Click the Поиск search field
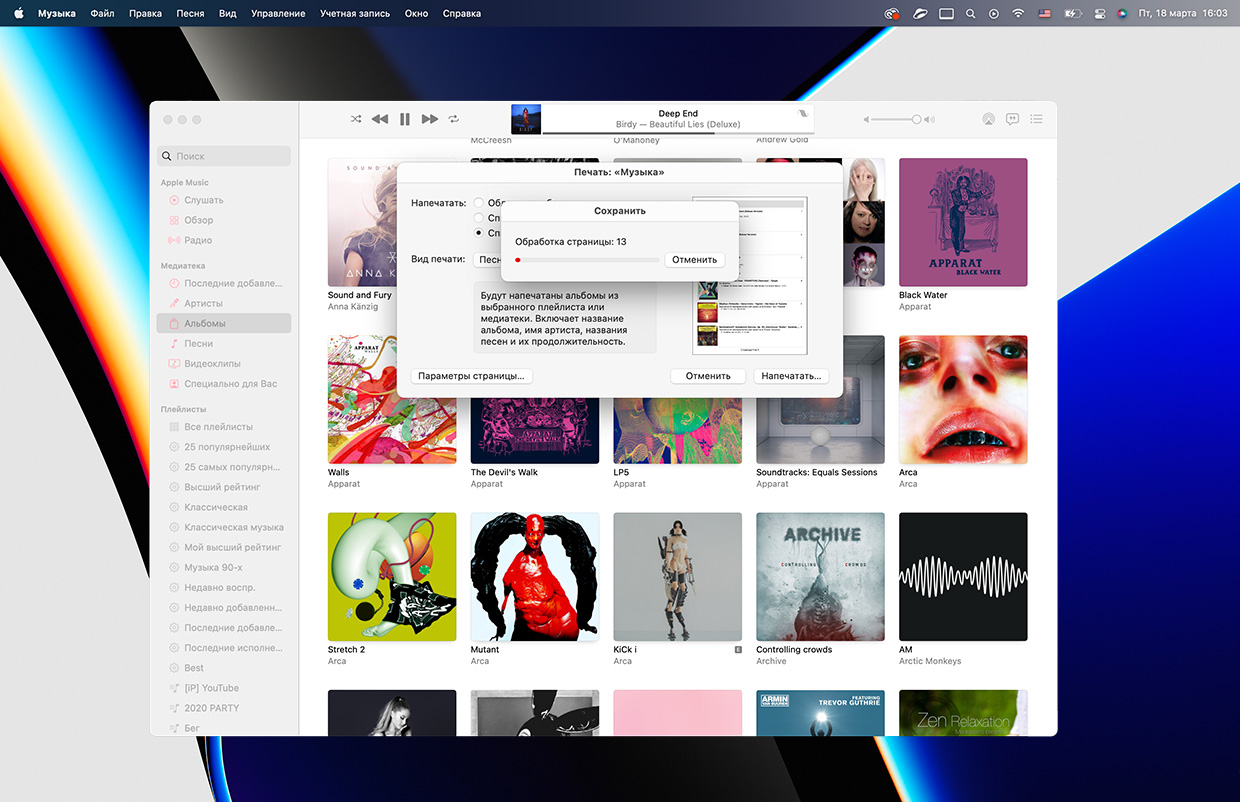The width and height of the screenshot is (1240, 802). 224,156
